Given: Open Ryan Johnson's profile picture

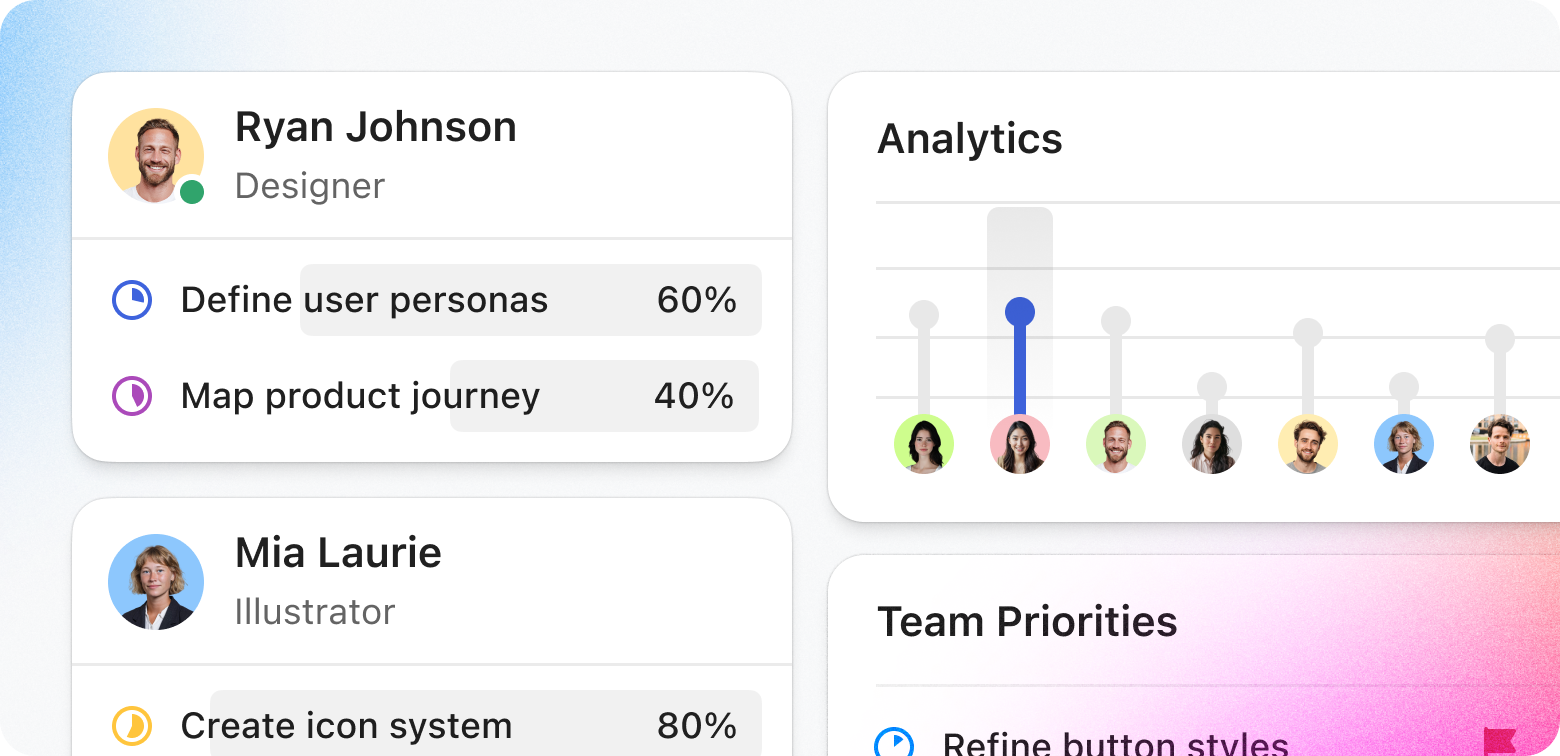Looking at the screenshot, I should click(155, 156).
